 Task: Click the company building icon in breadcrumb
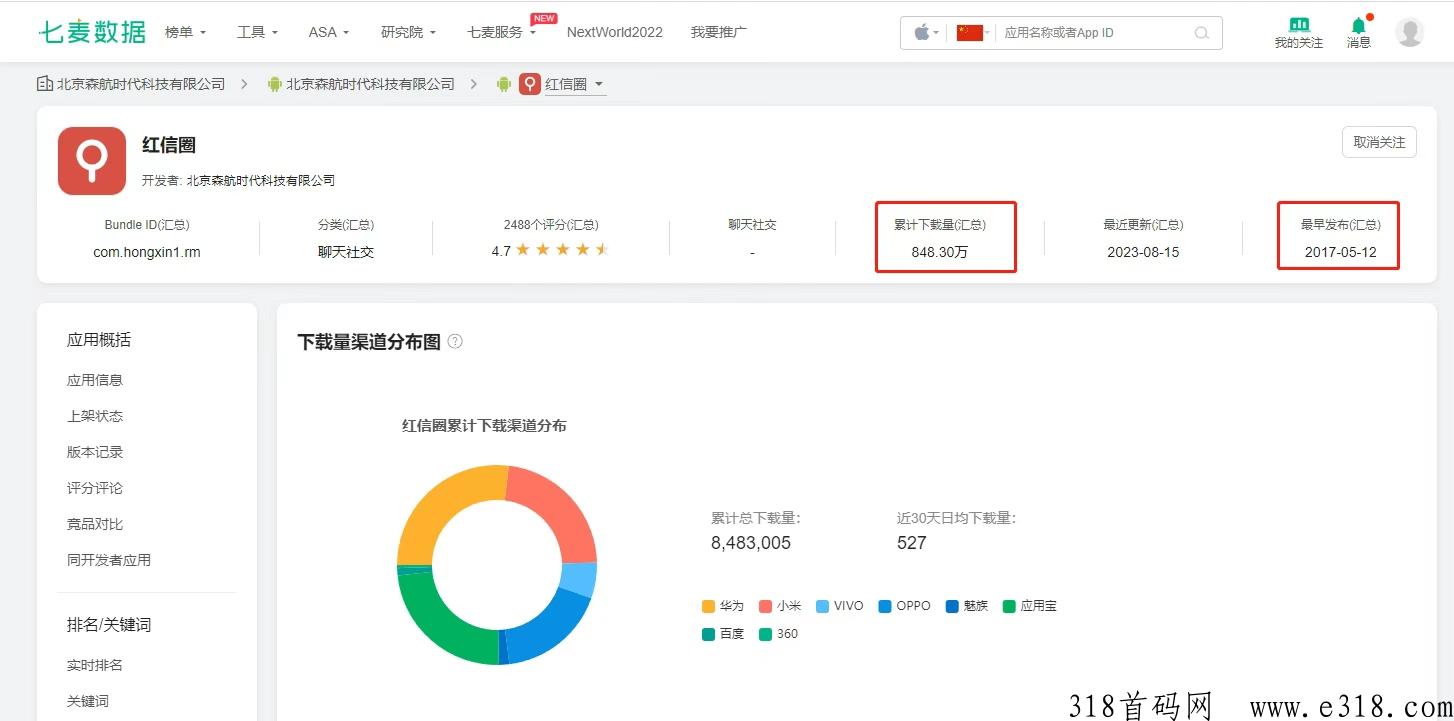coord(45,84)
